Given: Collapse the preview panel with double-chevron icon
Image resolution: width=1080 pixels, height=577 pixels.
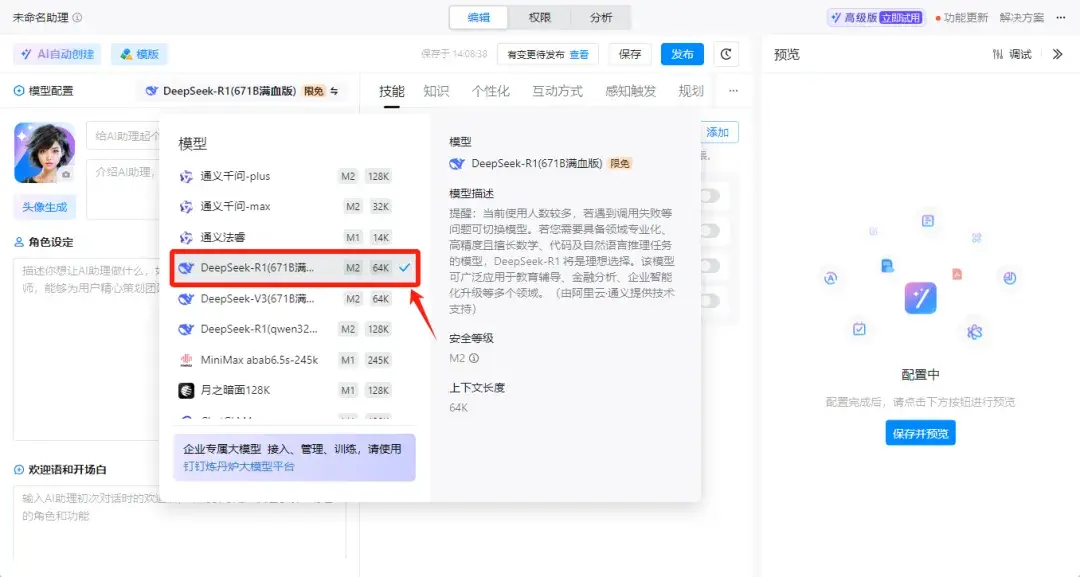Looking at the screenshot, I should point(1057,54).
